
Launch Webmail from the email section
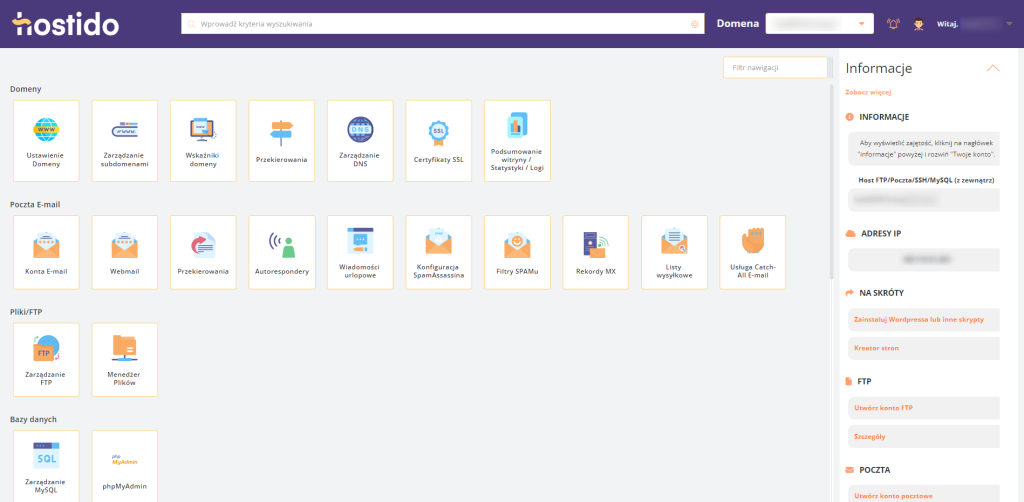124,251
